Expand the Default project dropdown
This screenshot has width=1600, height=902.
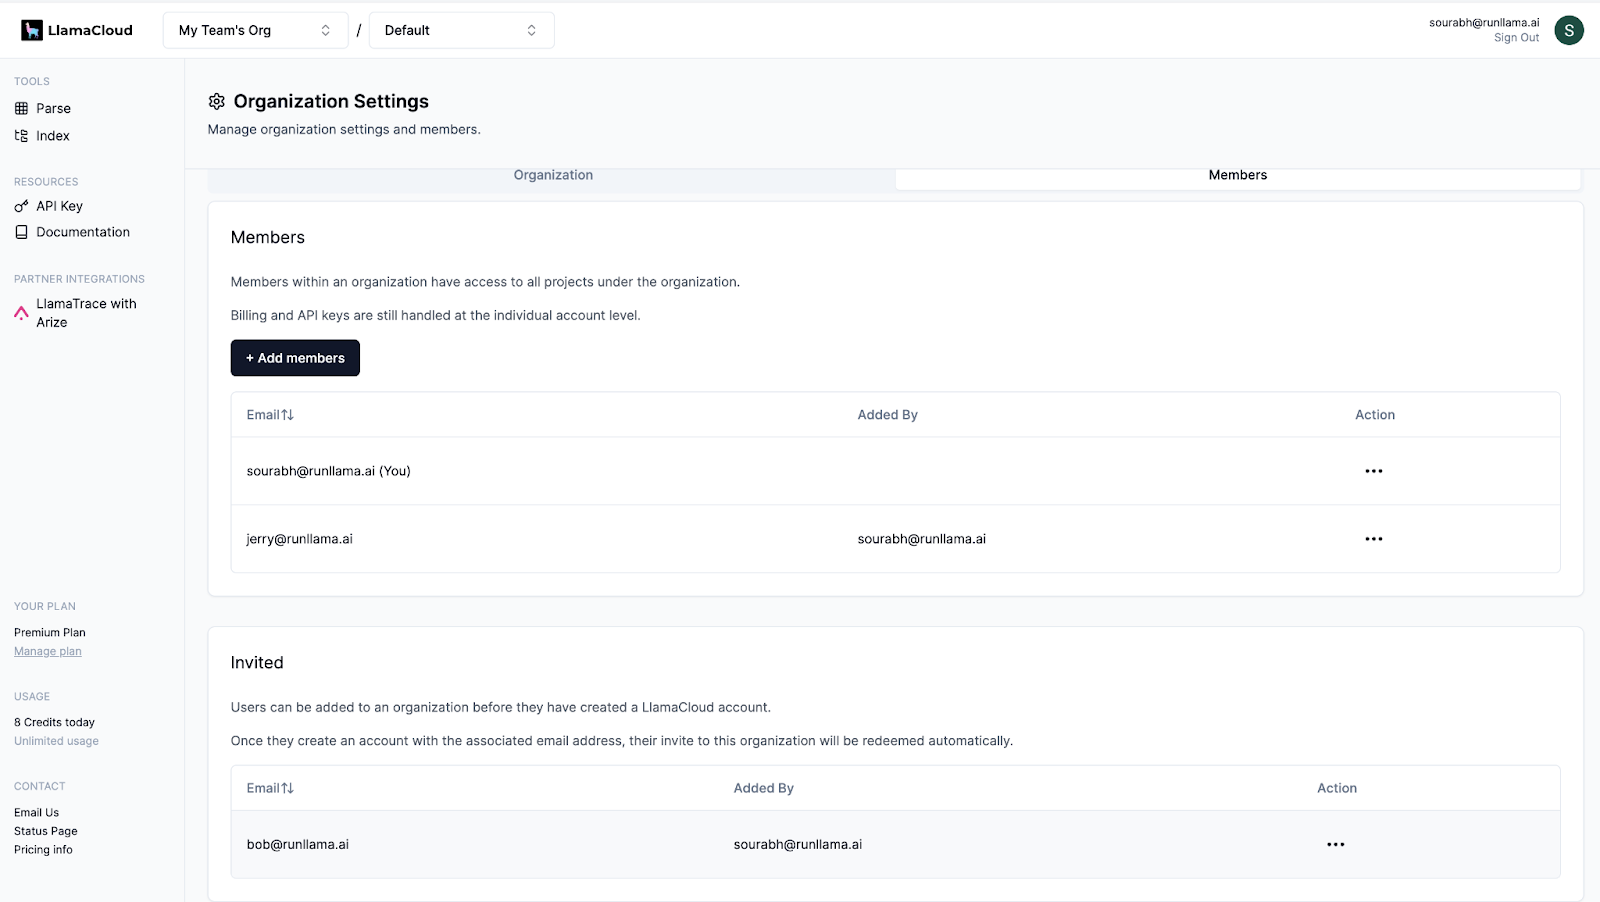(x=461, y=30)
